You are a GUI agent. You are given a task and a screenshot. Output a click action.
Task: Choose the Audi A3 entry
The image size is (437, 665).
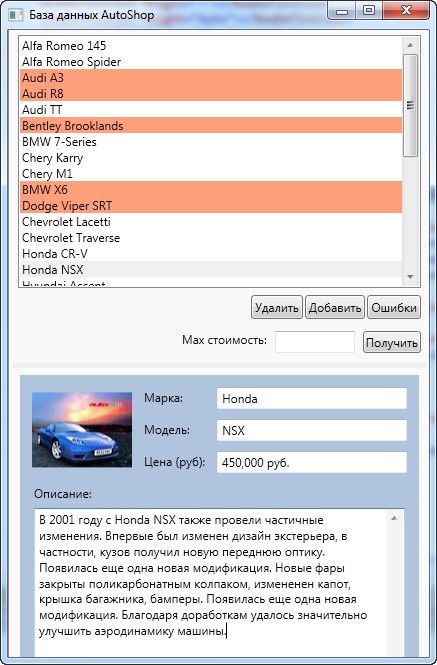click(x=211, y=78)
